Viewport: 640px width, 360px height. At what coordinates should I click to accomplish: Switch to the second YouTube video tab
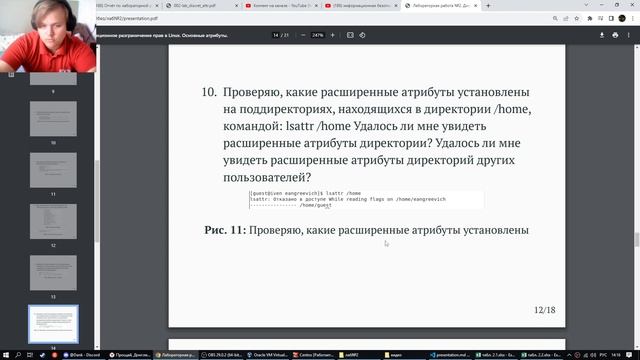coord(360,6)
